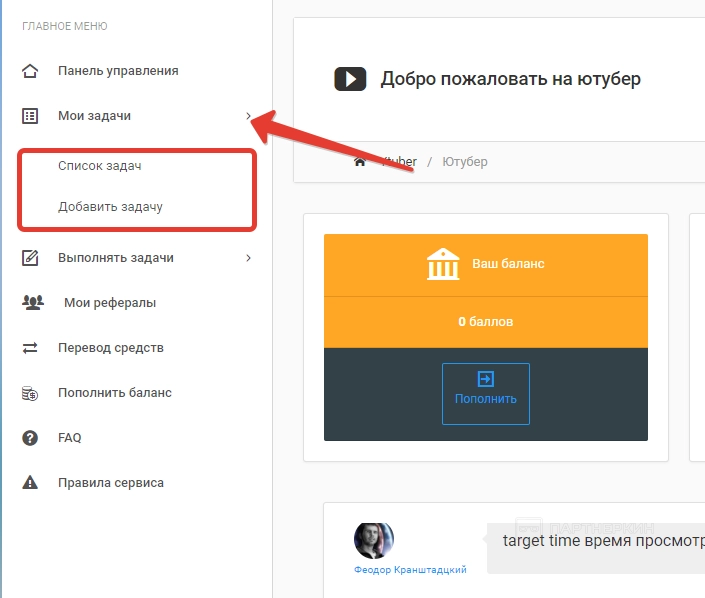Click the question mark FAQ icon
705x598 pixels.
(x=30, y=438)
